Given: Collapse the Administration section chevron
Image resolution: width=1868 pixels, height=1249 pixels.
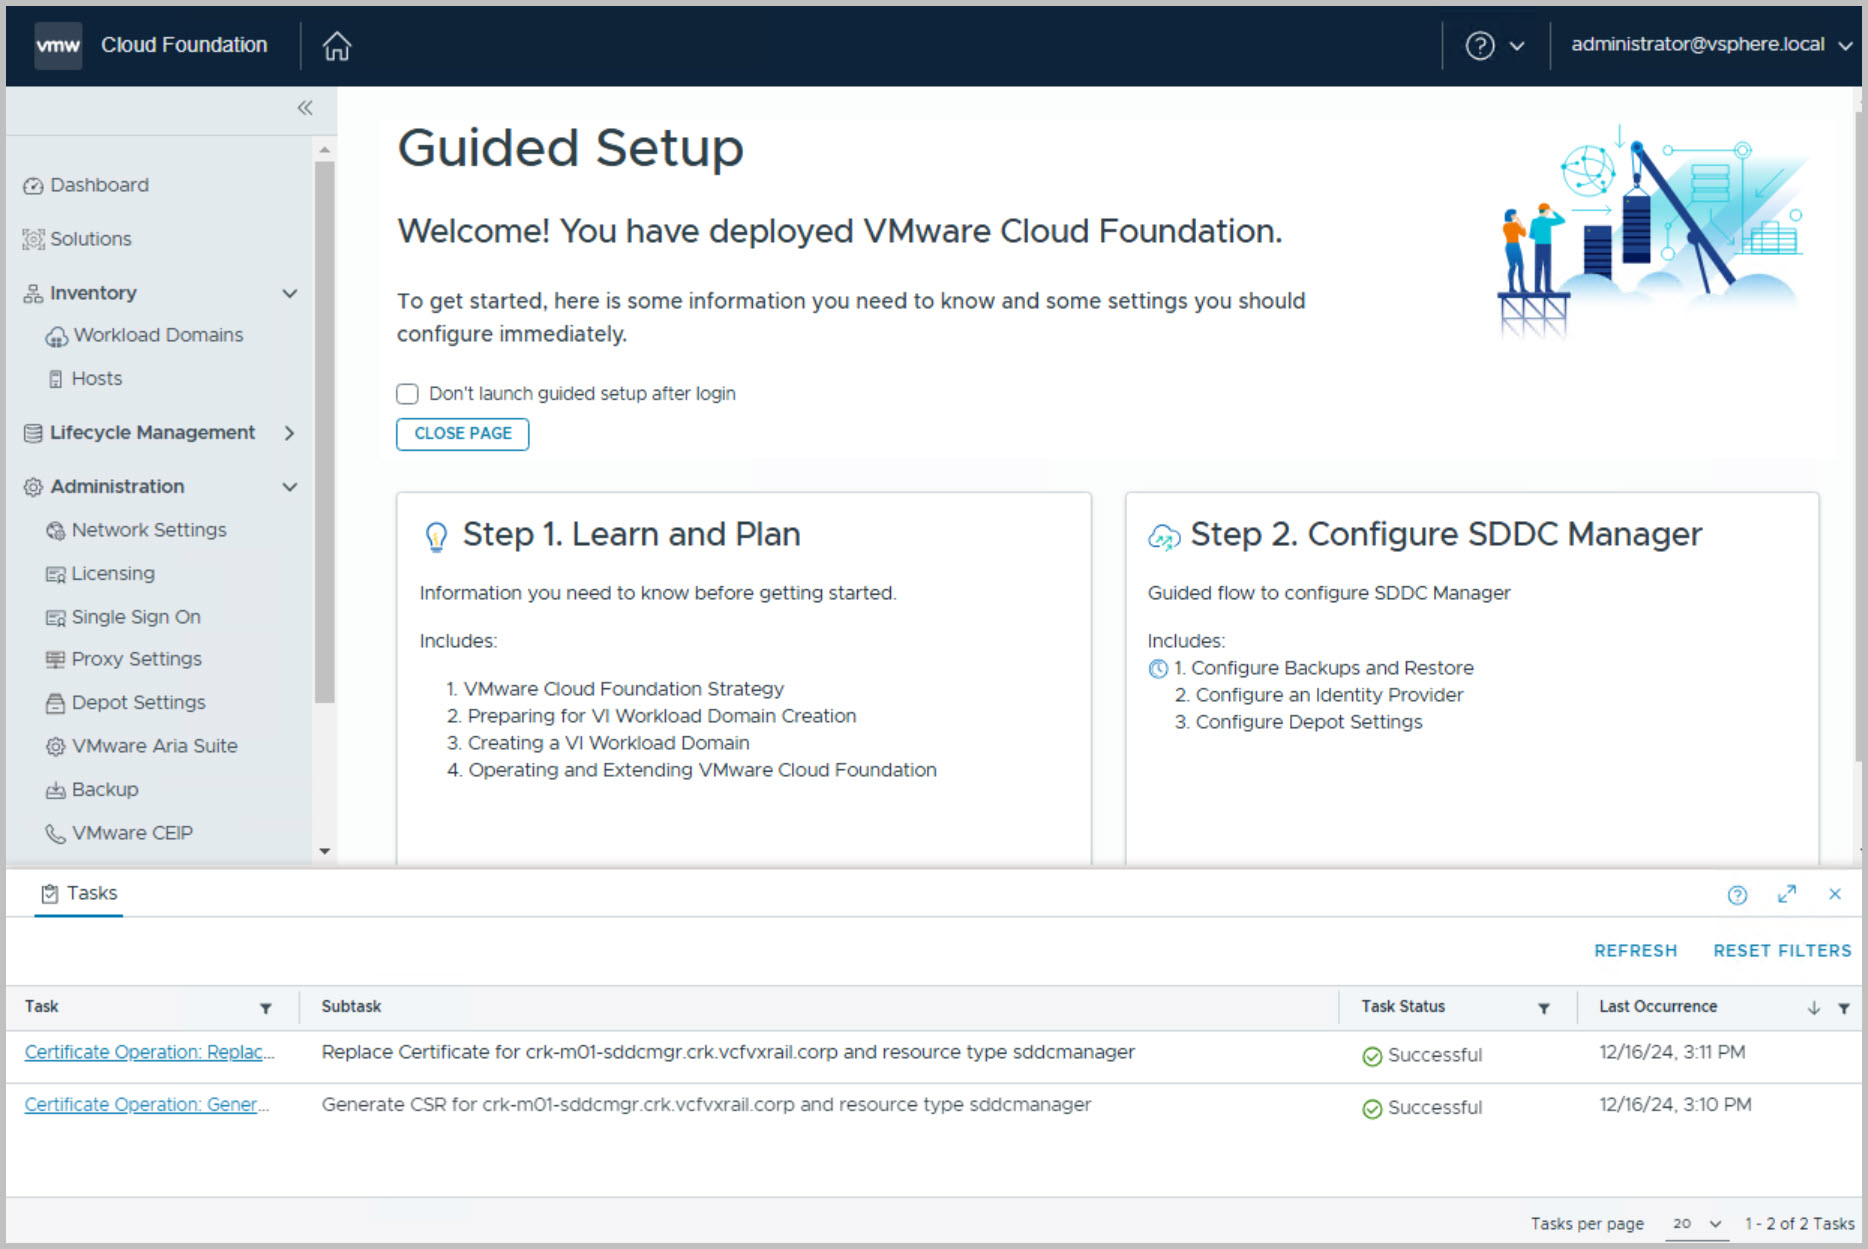Looking at the screenshot, I should pos(290,487).
